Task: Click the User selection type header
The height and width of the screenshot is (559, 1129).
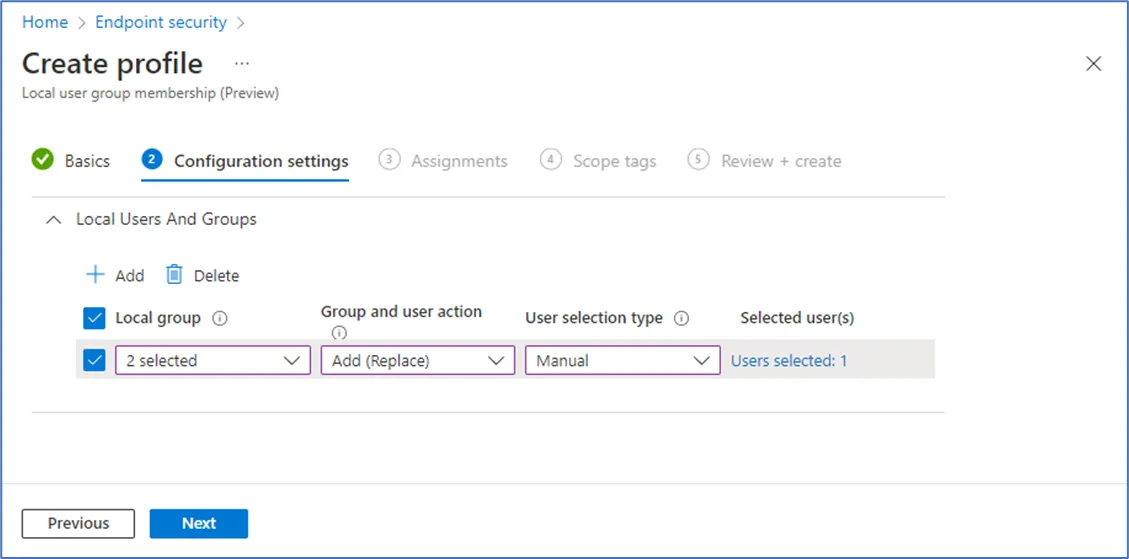Action: (594, 318)
